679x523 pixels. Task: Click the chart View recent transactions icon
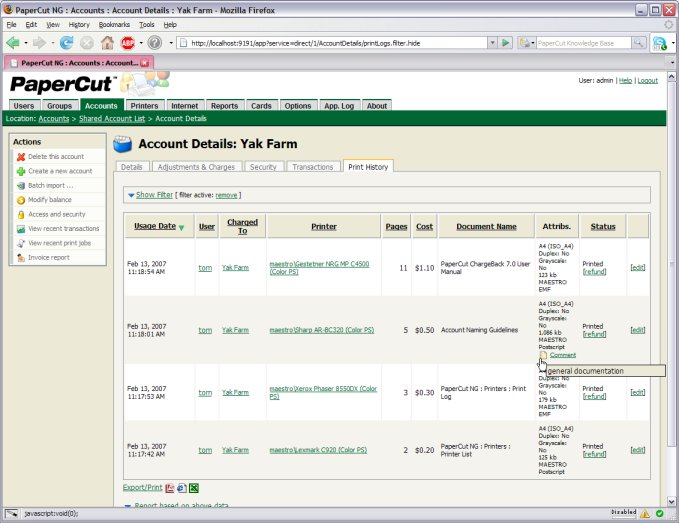click(x=21, y=229)
